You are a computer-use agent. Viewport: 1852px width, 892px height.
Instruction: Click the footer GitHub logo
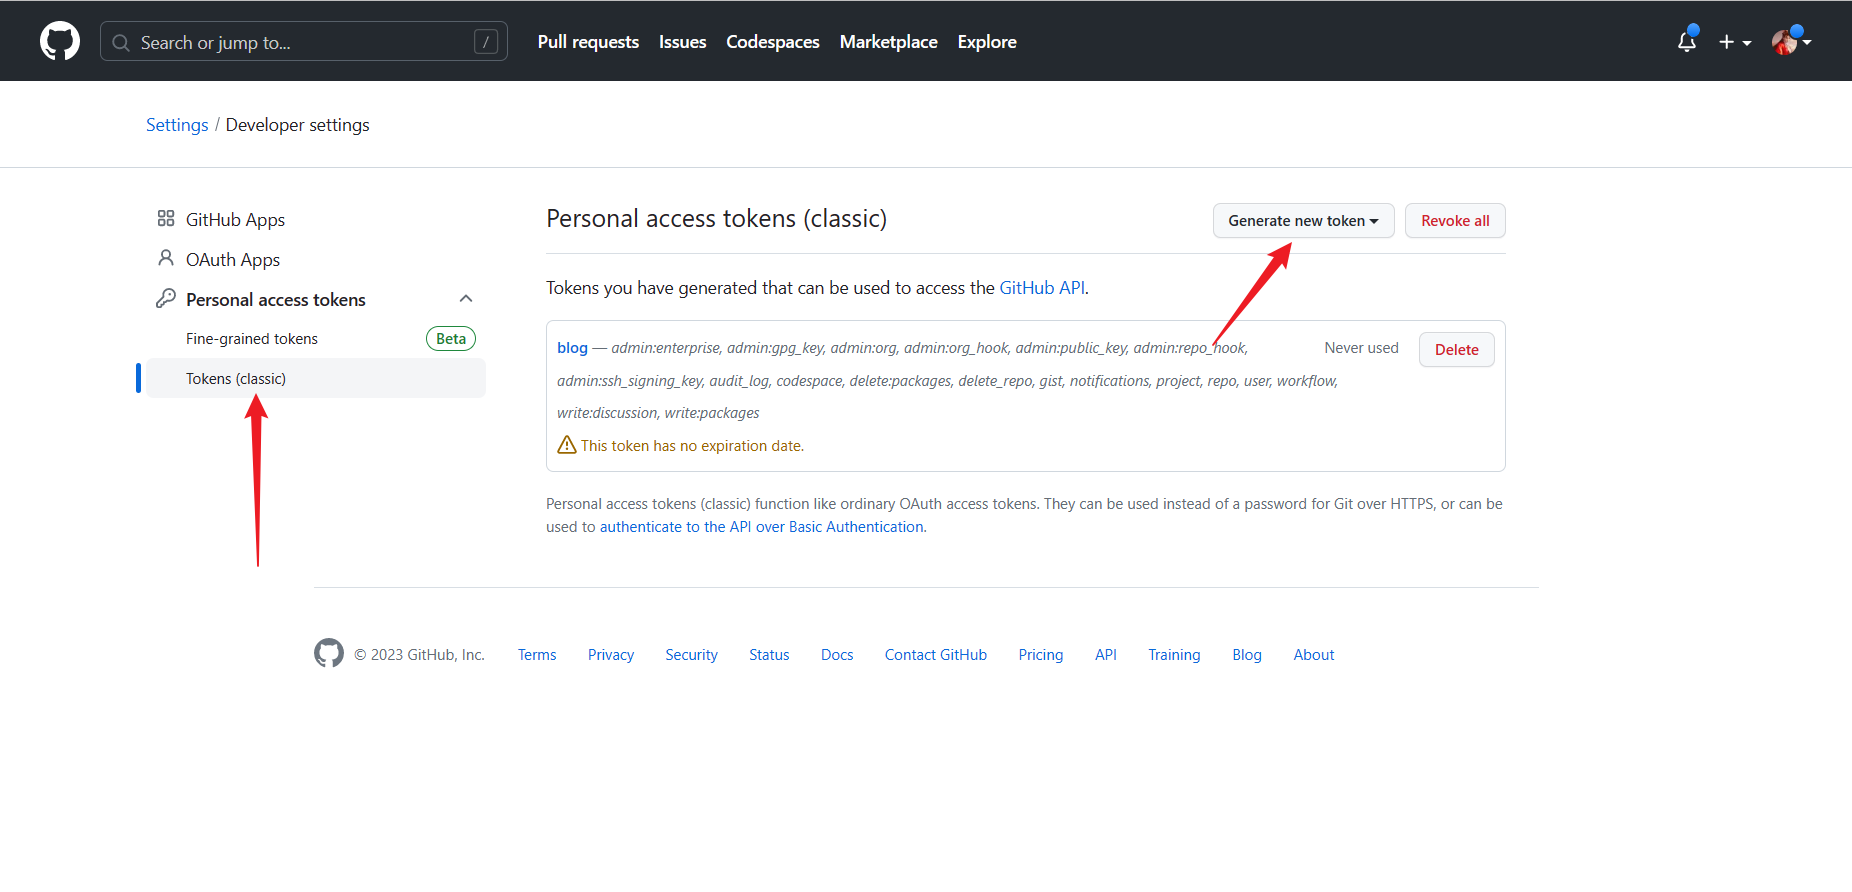(329, 654)
